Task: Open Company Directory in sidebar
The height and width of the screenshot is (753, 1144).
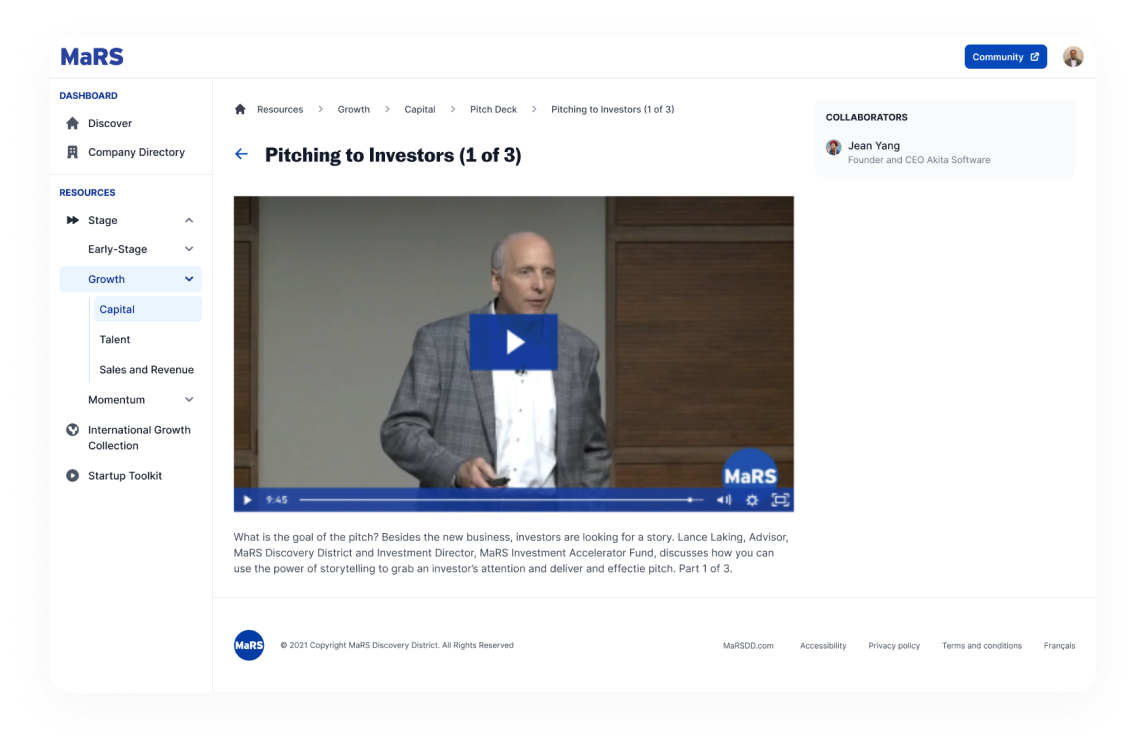Action: (x=136, y=152)
